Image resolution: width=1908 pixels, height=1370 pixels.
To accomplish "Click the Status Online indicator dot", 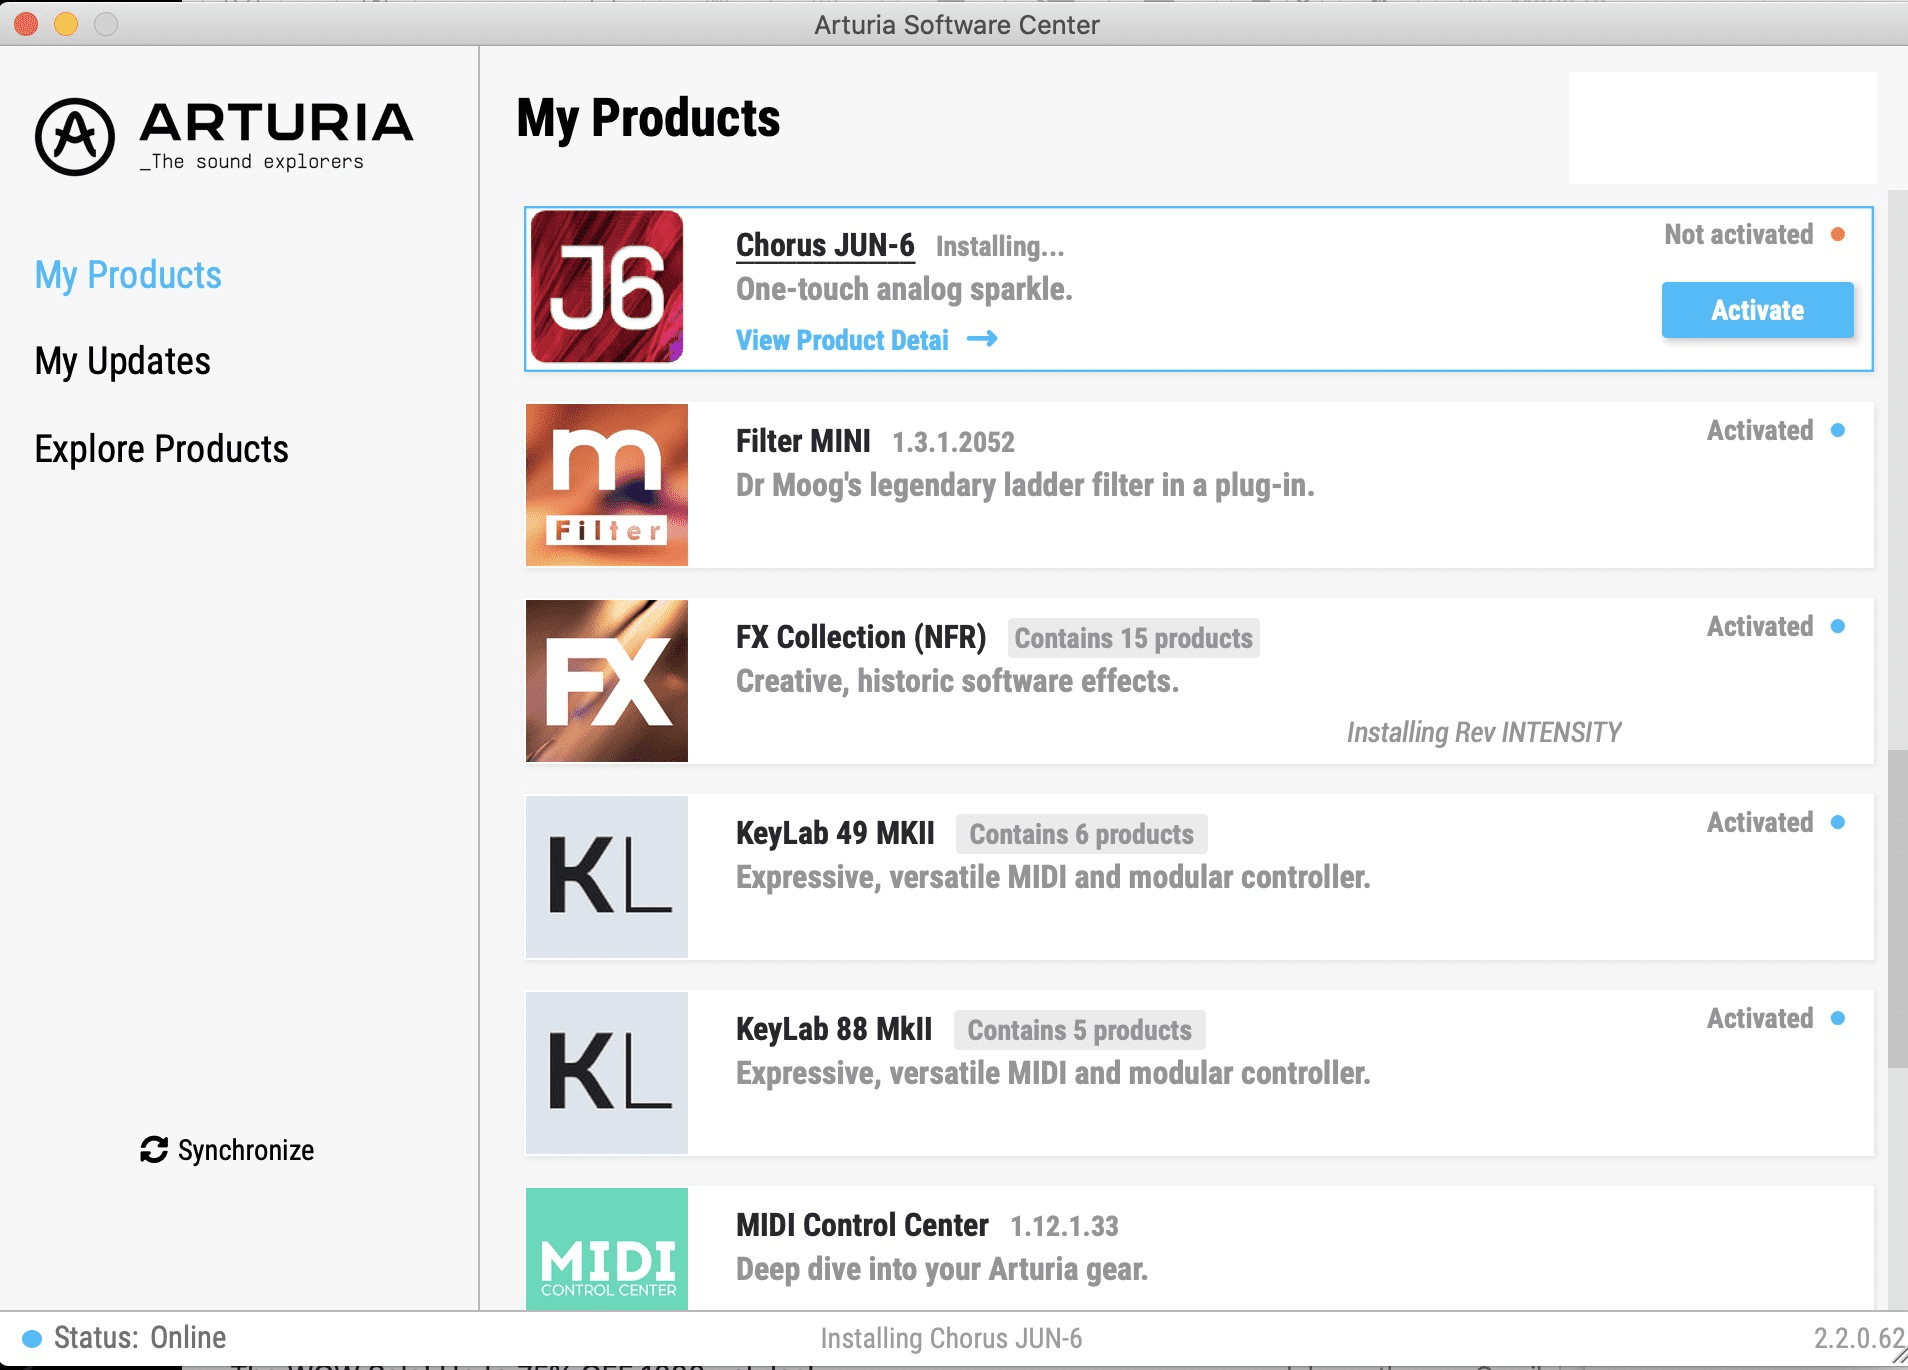I will [32, 1338].
